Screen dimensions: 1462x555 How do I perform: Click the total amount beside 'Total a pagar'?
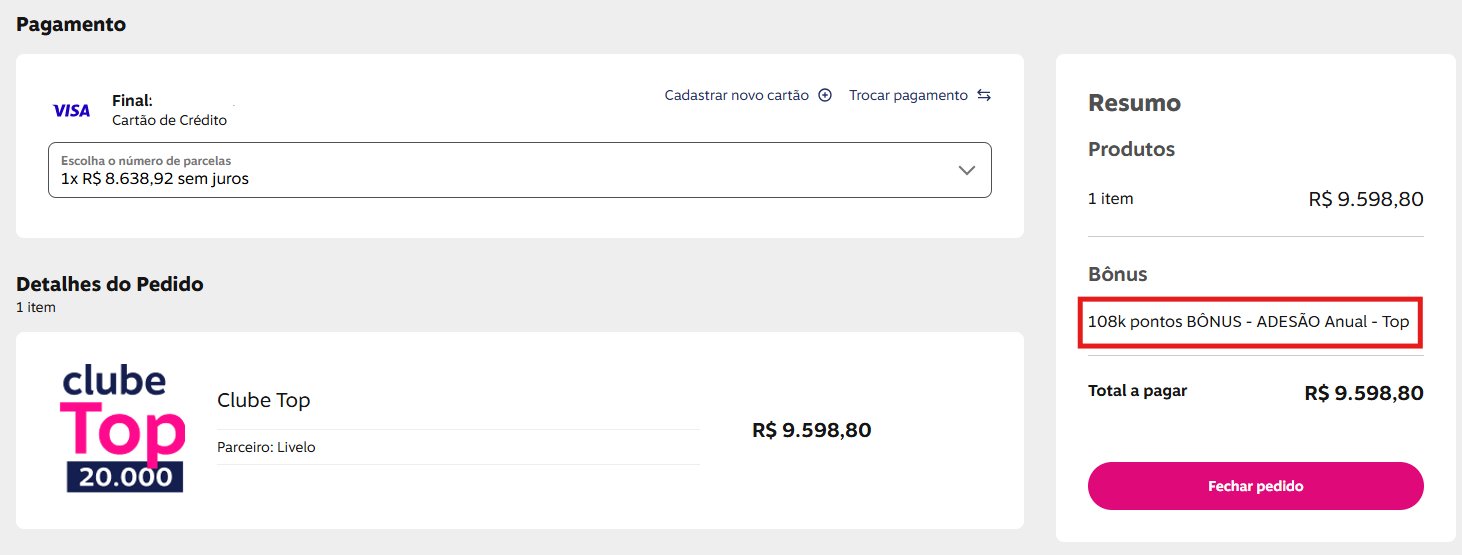coord(1363,393)
